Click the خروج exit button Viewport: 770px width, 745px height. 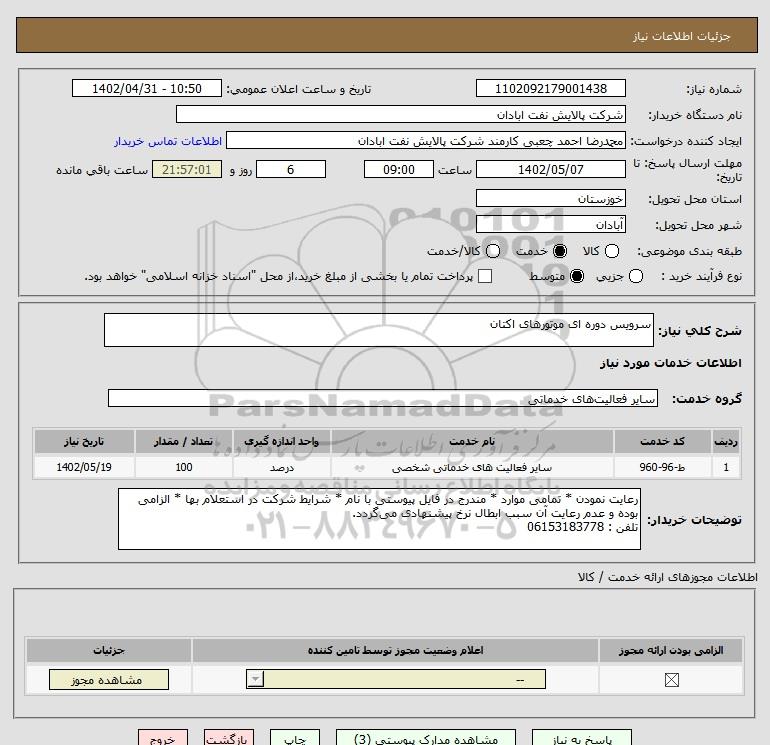162,740
